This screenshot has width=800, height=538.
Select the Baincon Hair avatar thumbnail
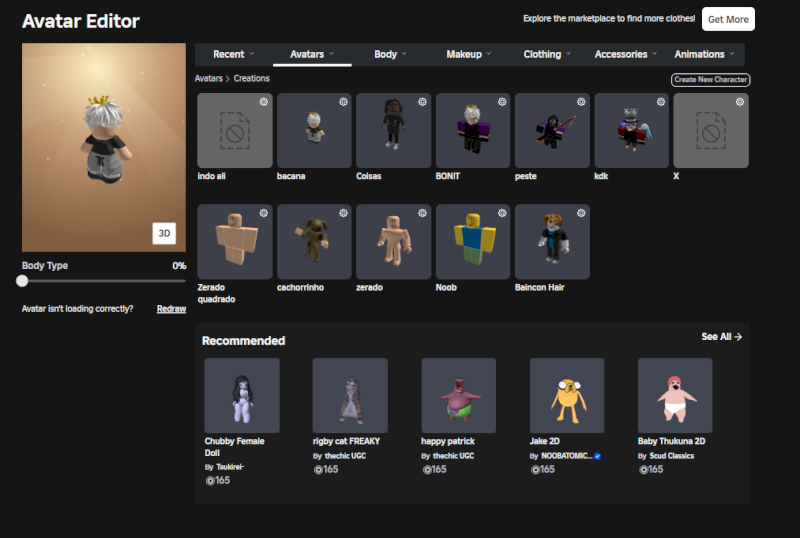[x=552, y=241]
